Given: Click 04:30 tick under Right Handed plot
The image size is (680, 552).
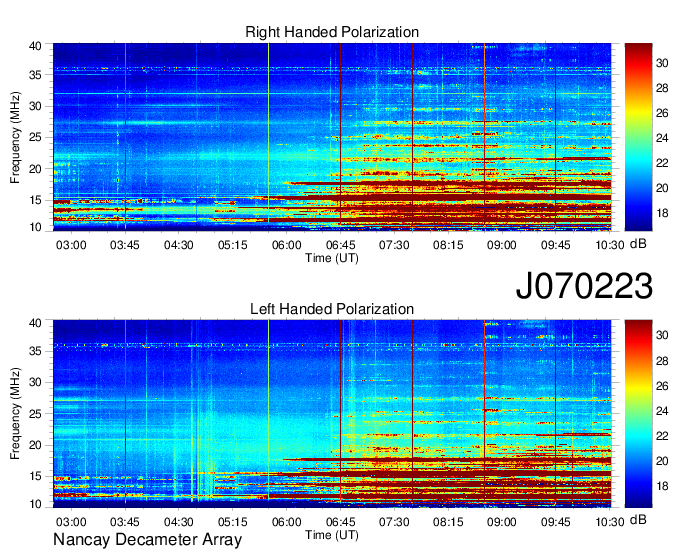Looking at the screenshot, I should 179,245.
